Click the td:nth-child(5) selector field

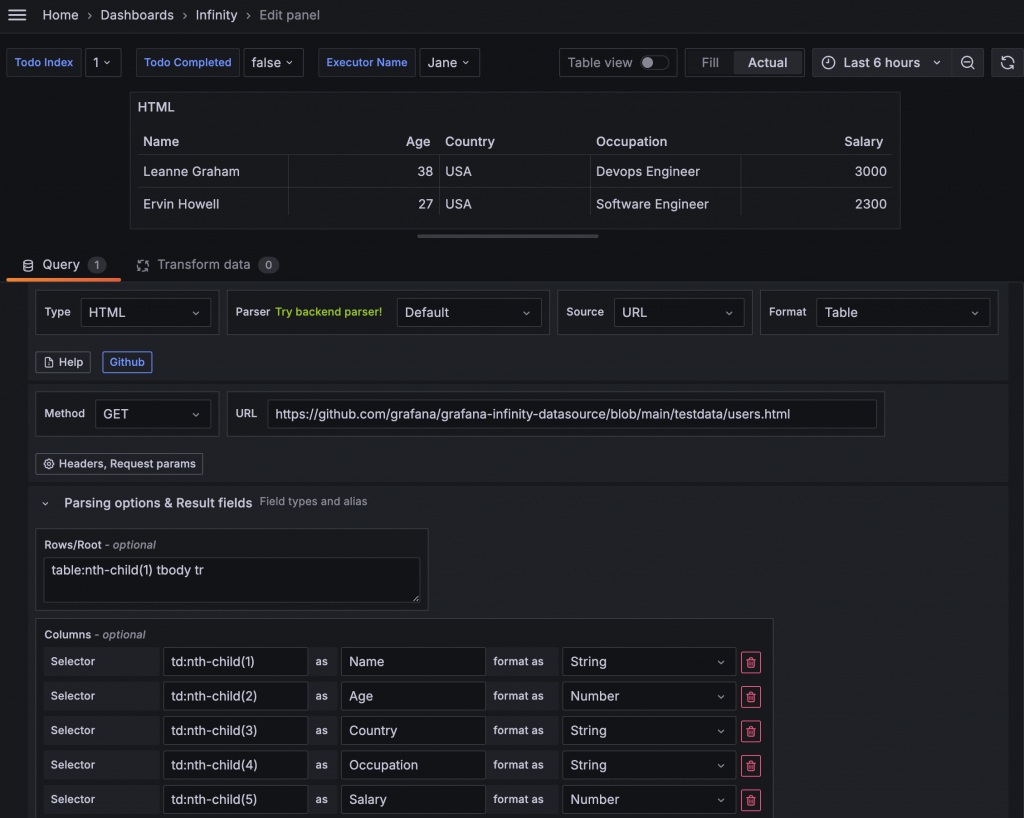pos(235,800)
